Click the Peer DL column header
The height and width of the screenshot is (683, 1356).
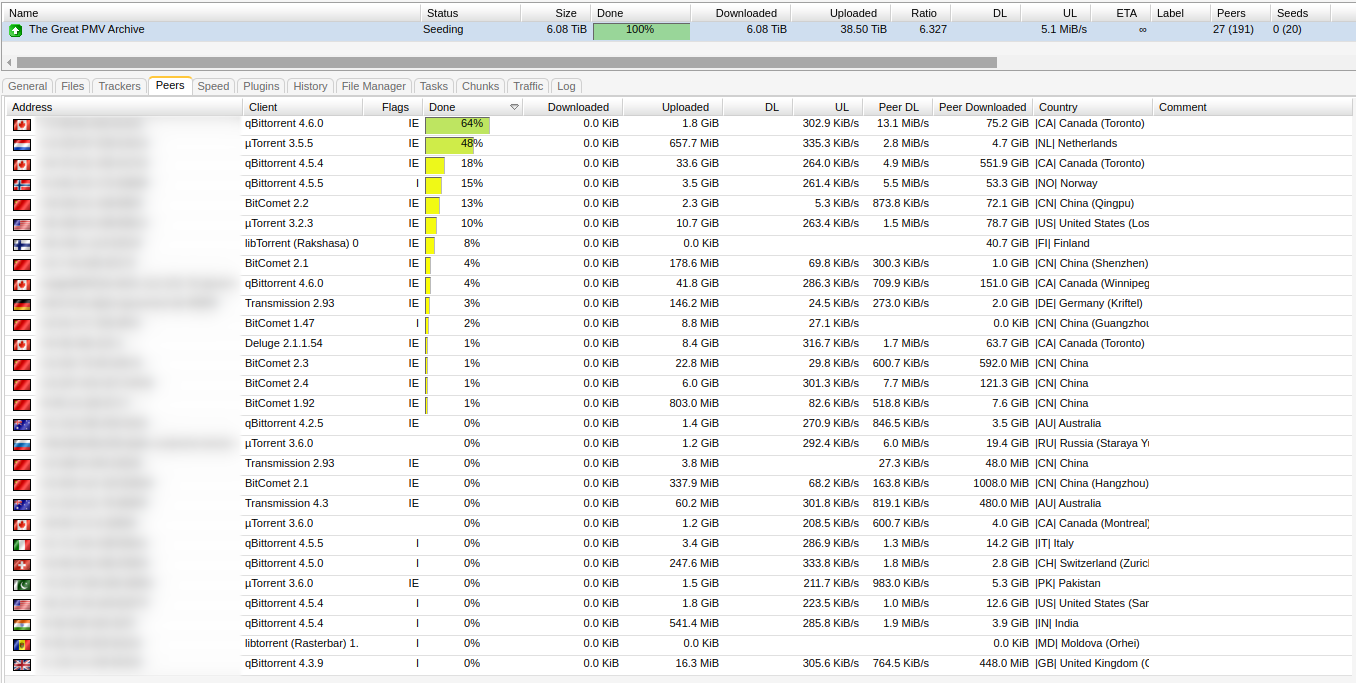pyautogui.click(x=898, y=107)
